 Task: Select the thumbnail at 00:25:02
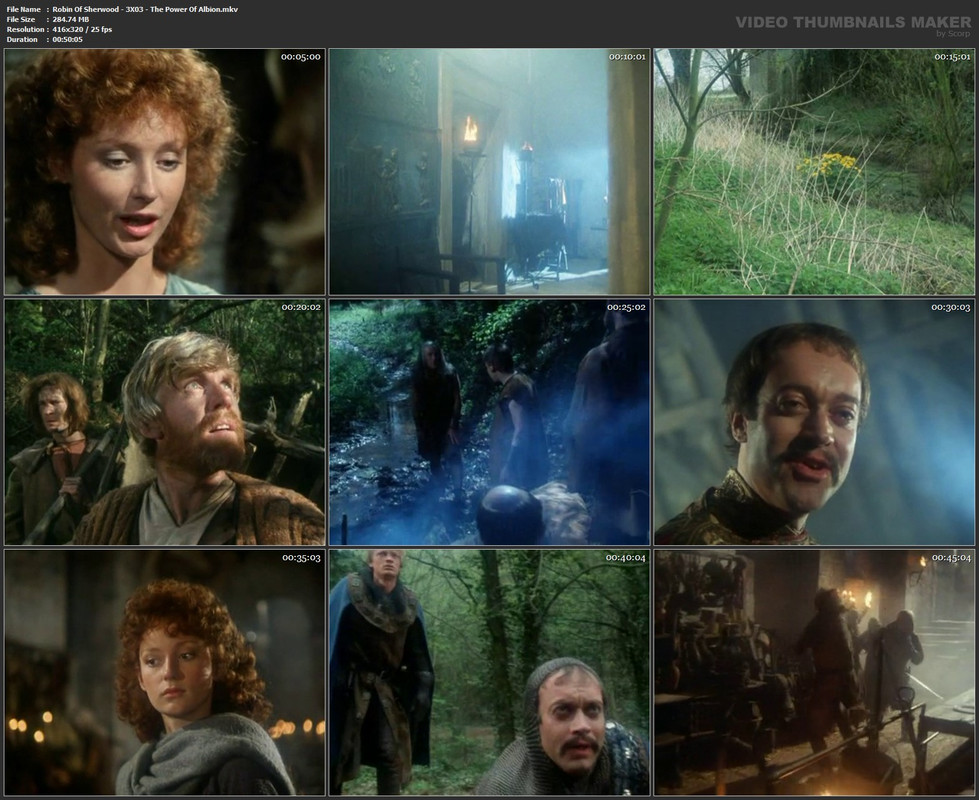click(x=490, y=422)
